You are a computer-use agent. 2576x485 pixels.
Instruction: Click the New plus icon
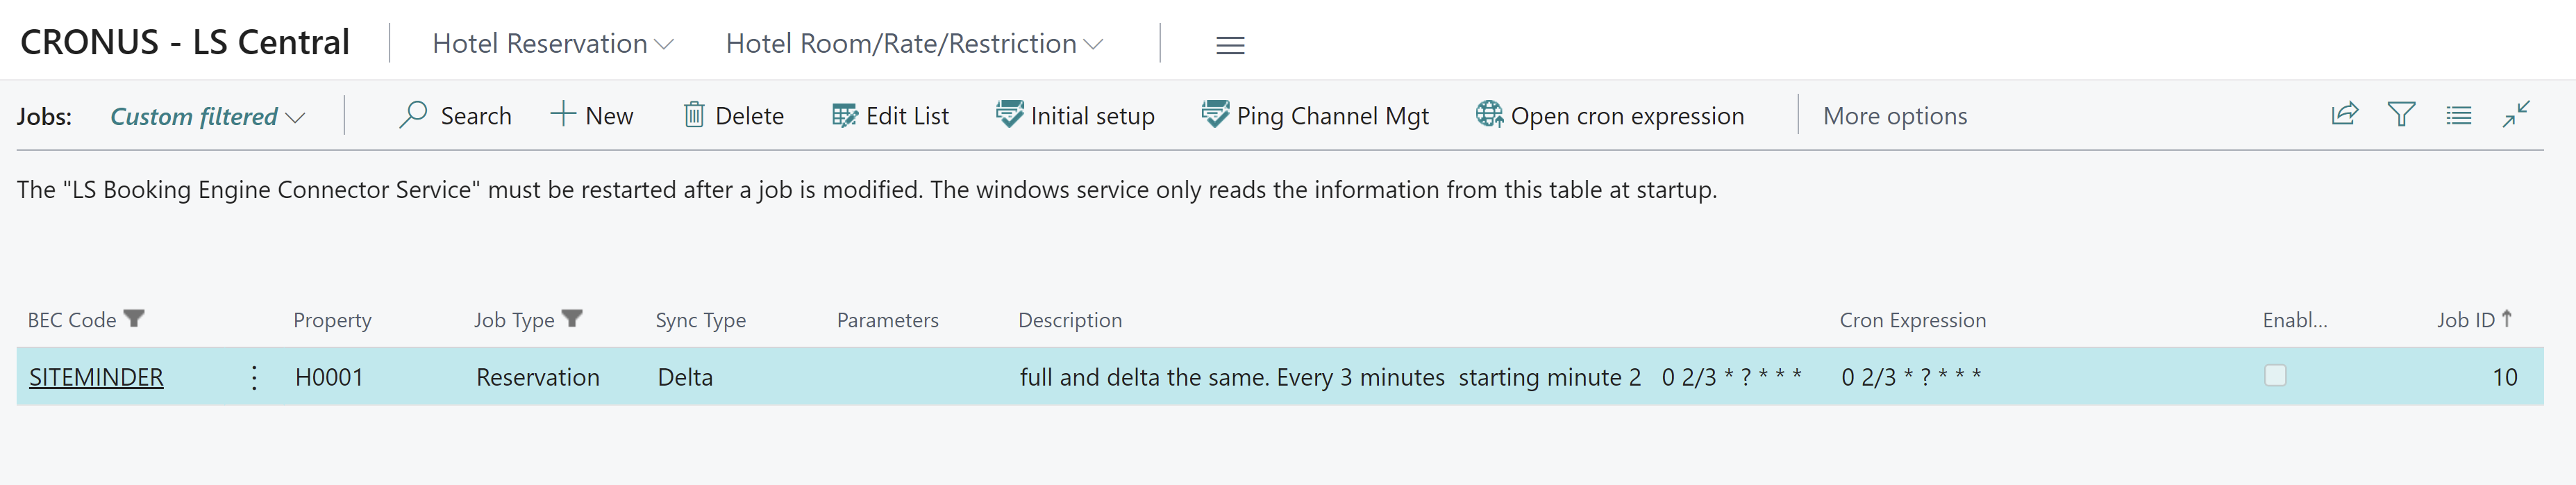tap(563, 114)
